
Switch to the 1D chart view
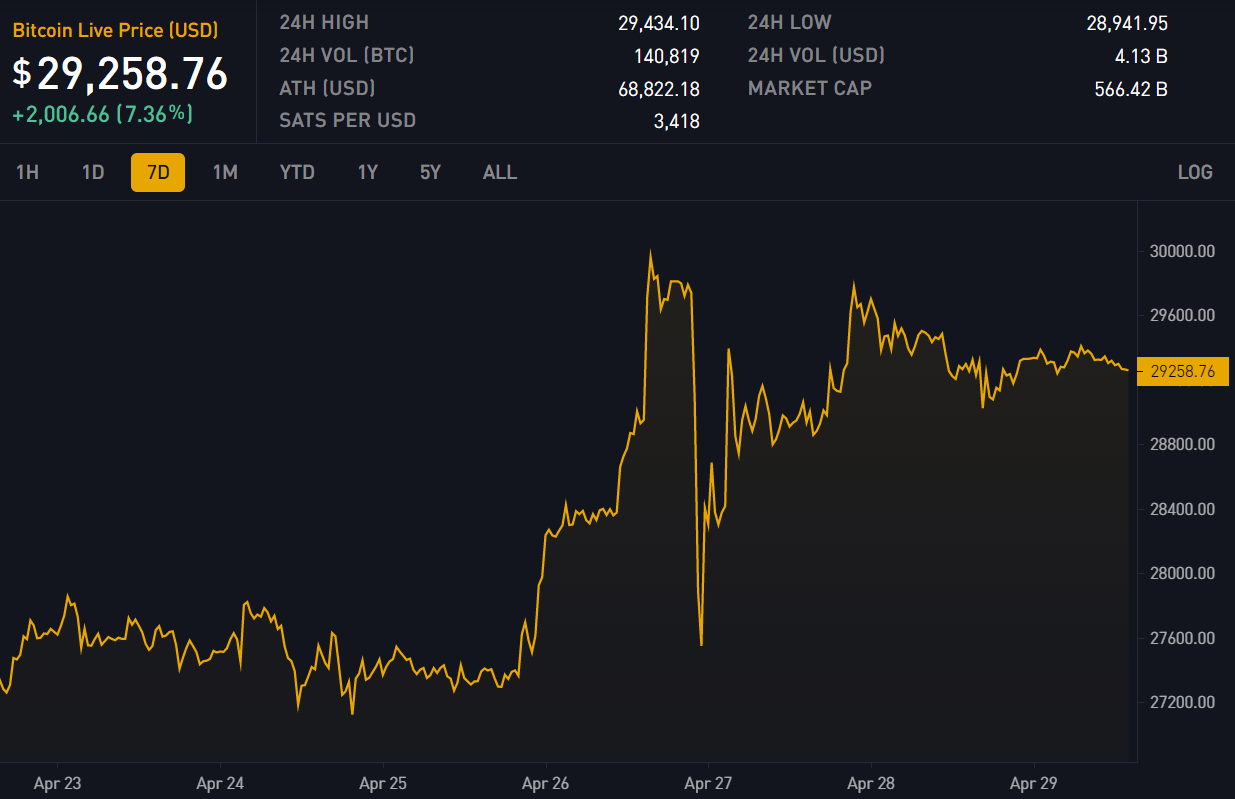91,172
